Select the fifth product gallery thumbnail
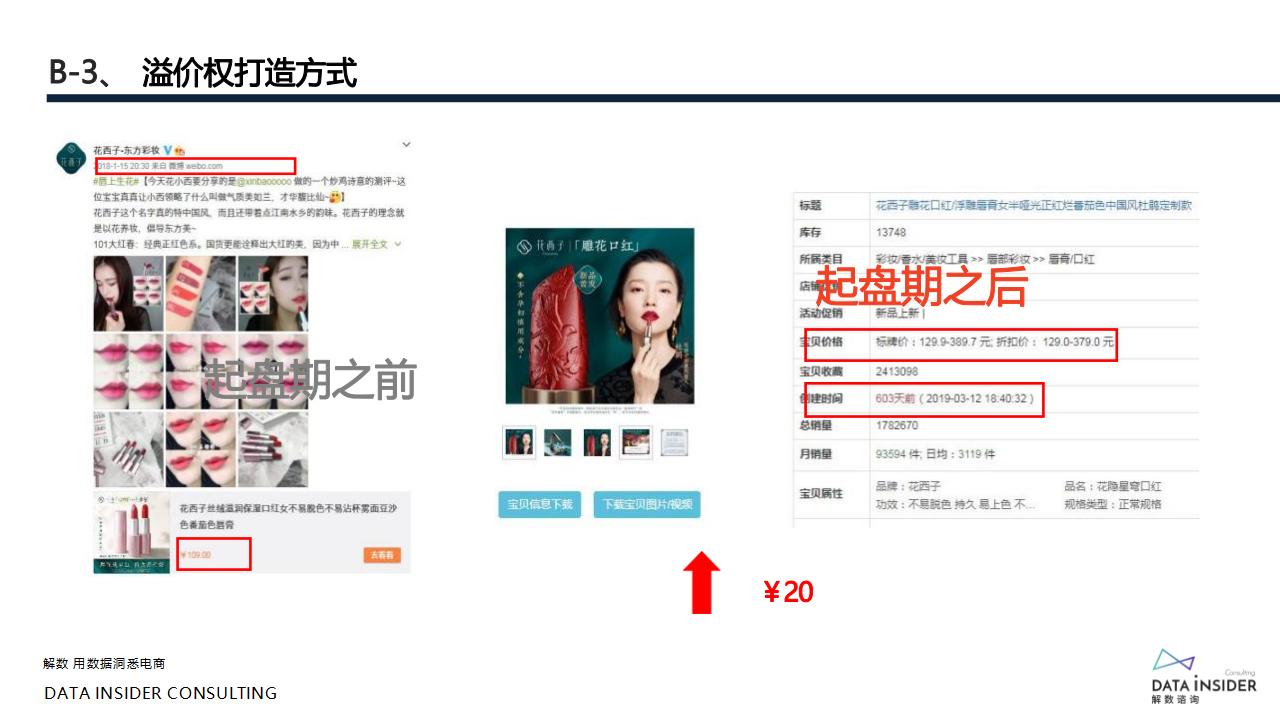 675,442
